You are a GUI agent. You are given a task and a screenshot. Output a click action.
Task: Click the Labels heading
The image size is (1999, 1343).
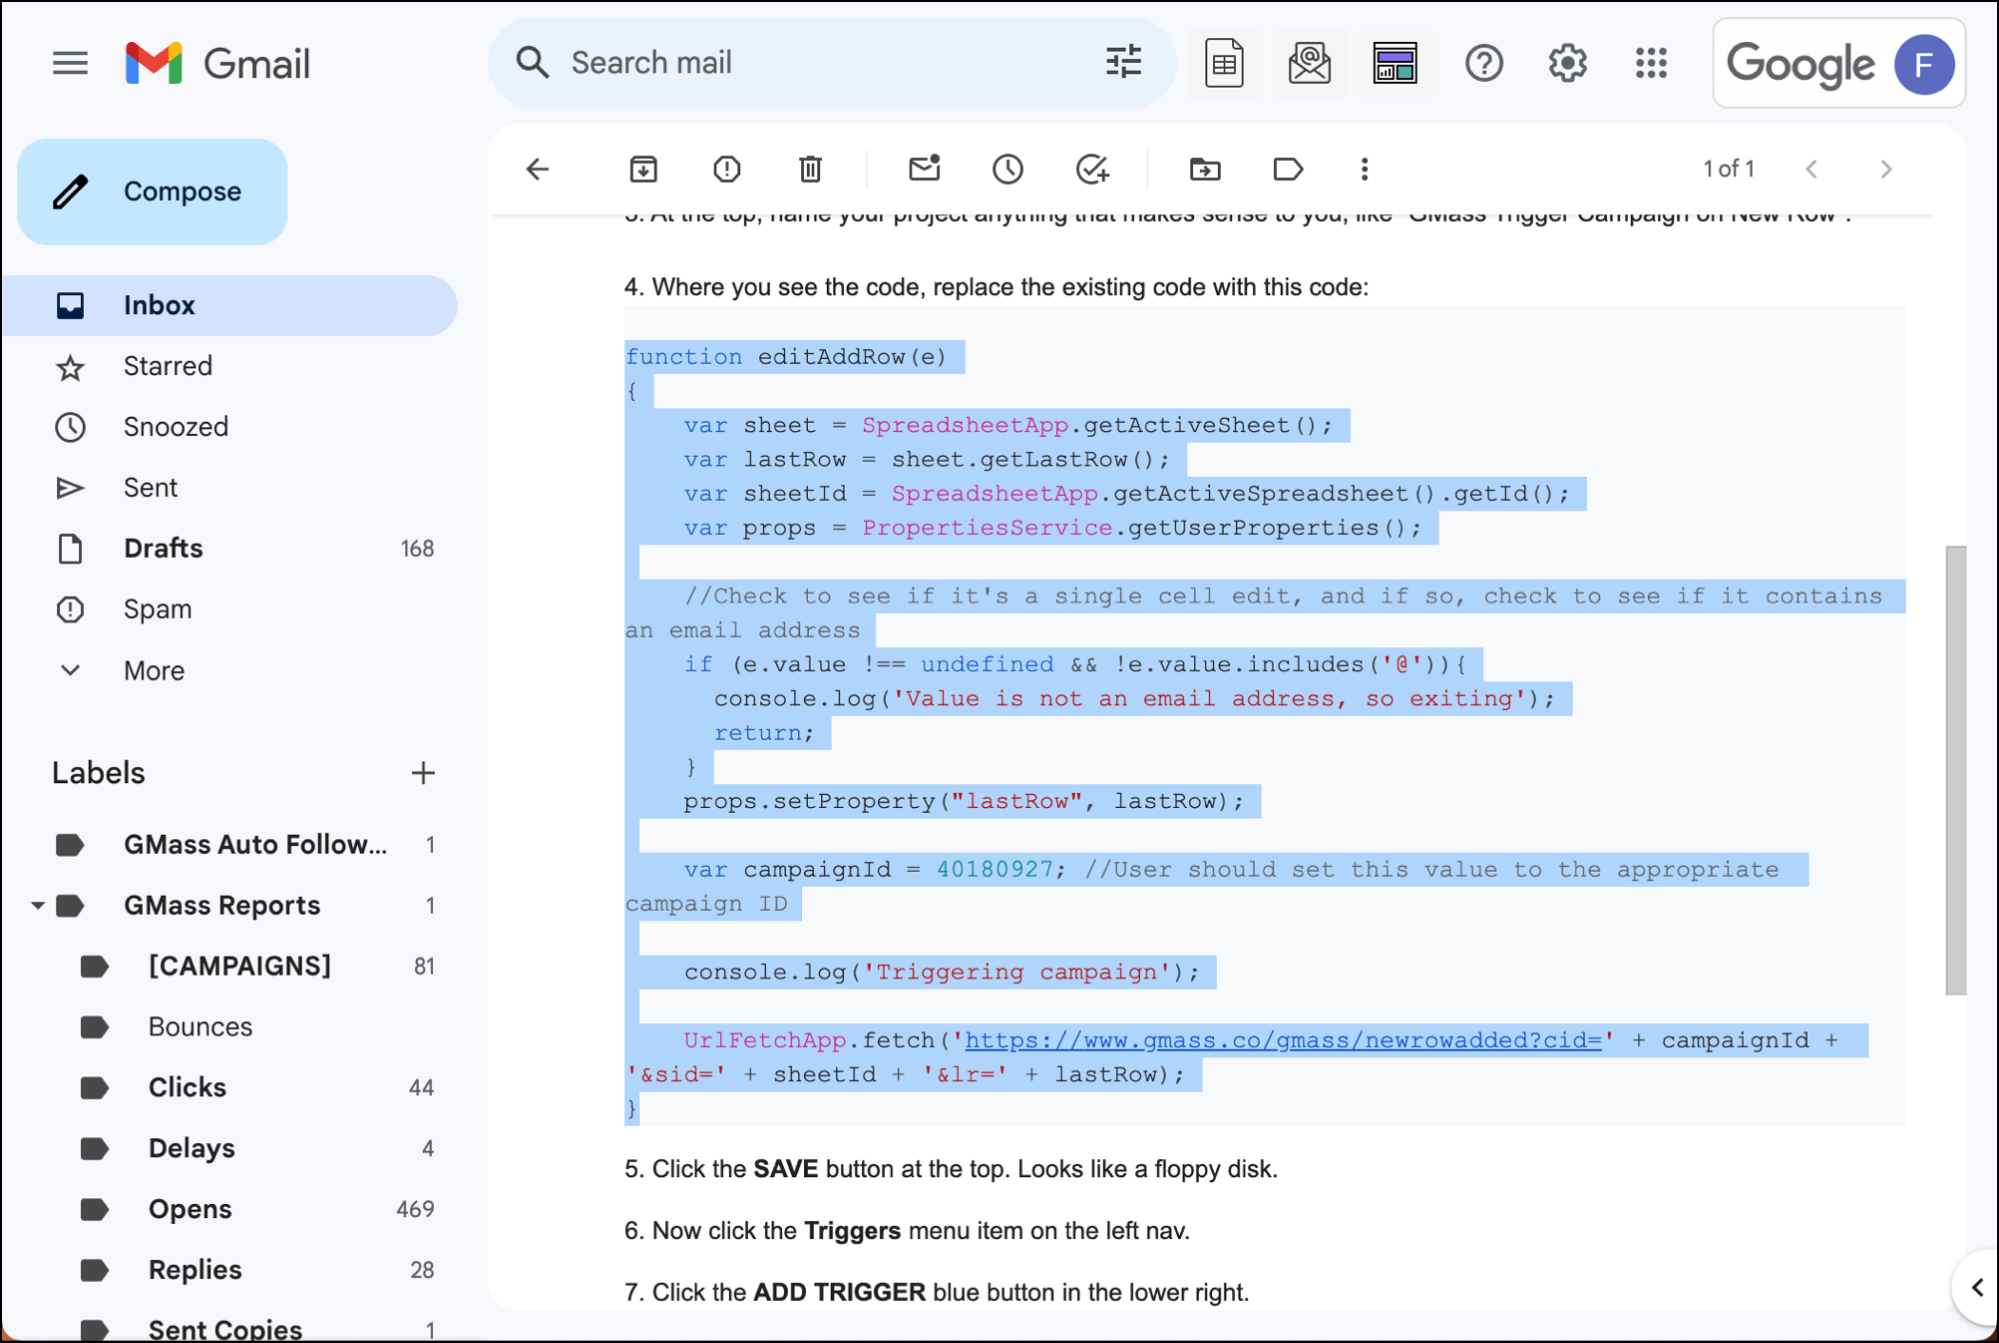[98, 773]
